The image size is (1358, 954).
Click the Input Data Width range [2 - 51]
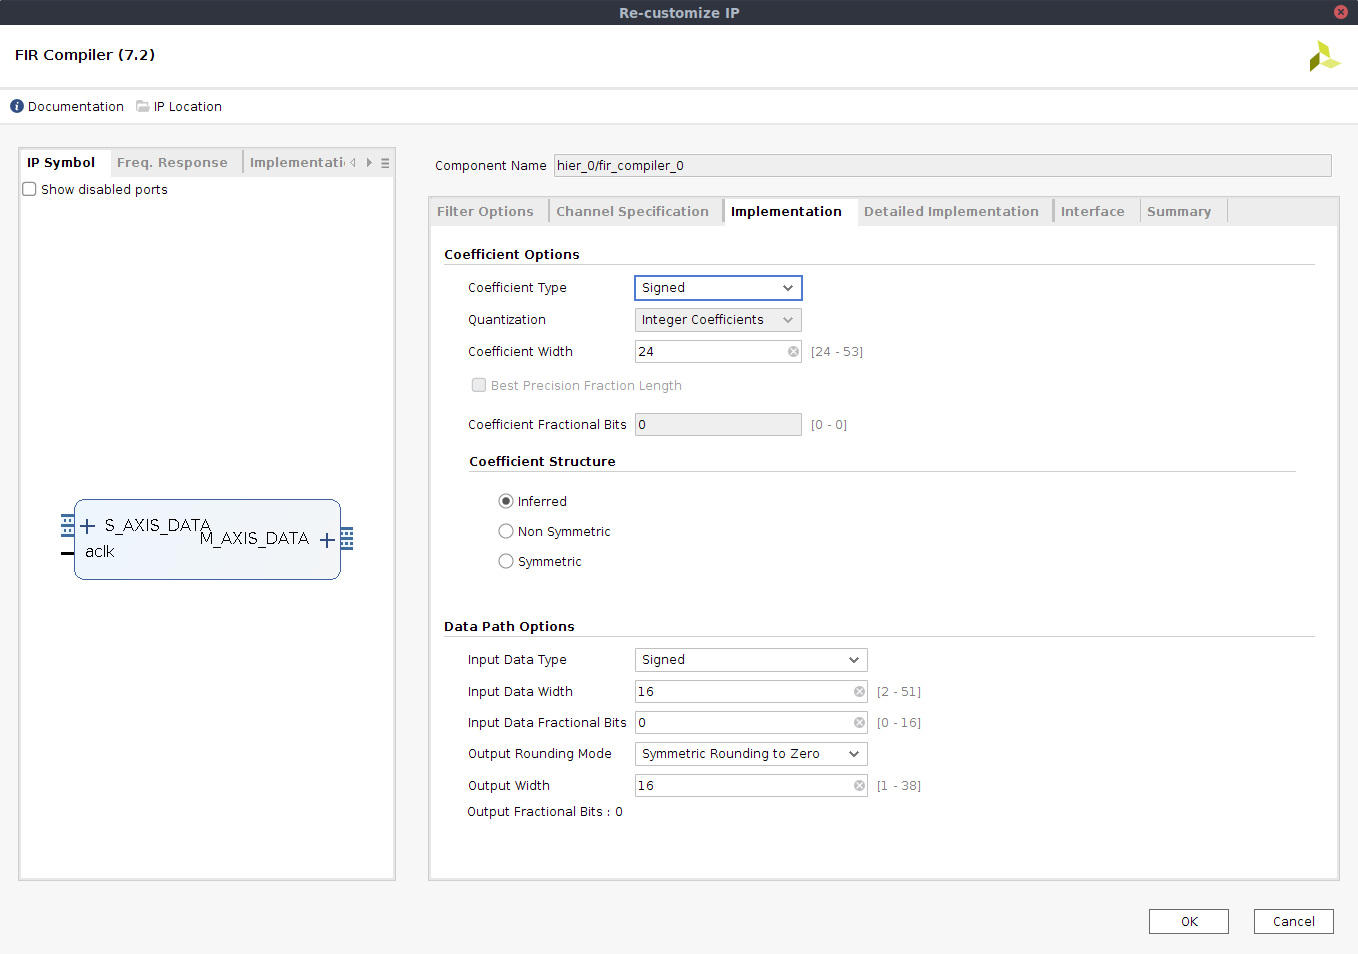[x=899, y=692]
